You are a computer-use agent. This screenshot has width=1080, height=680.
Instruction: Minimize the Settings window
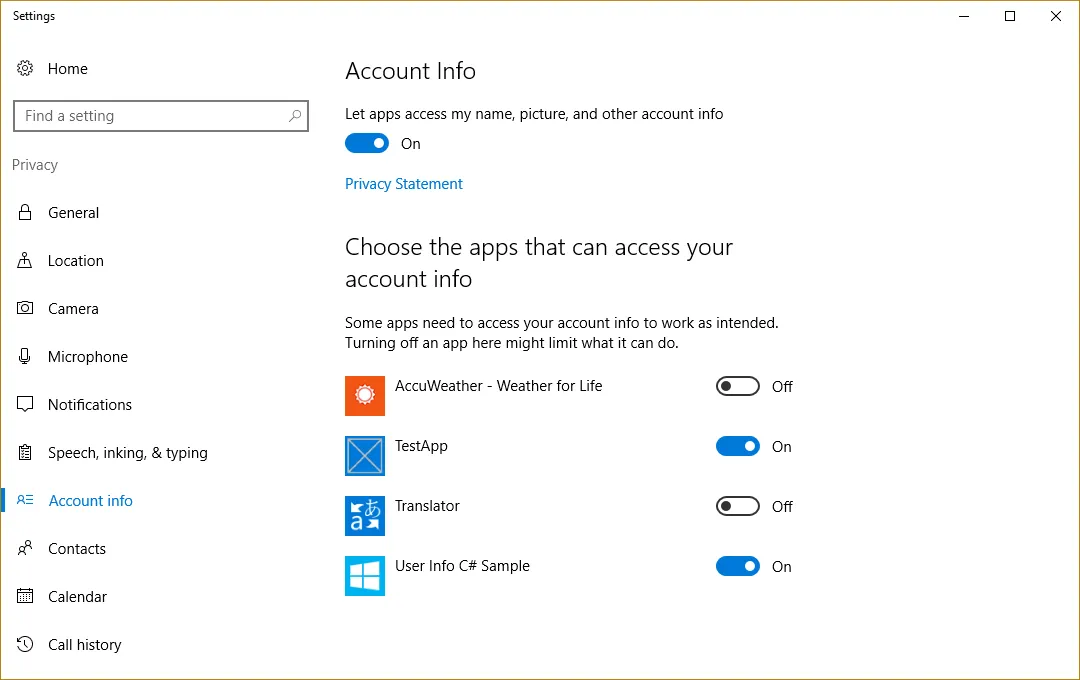pos(964,16)
